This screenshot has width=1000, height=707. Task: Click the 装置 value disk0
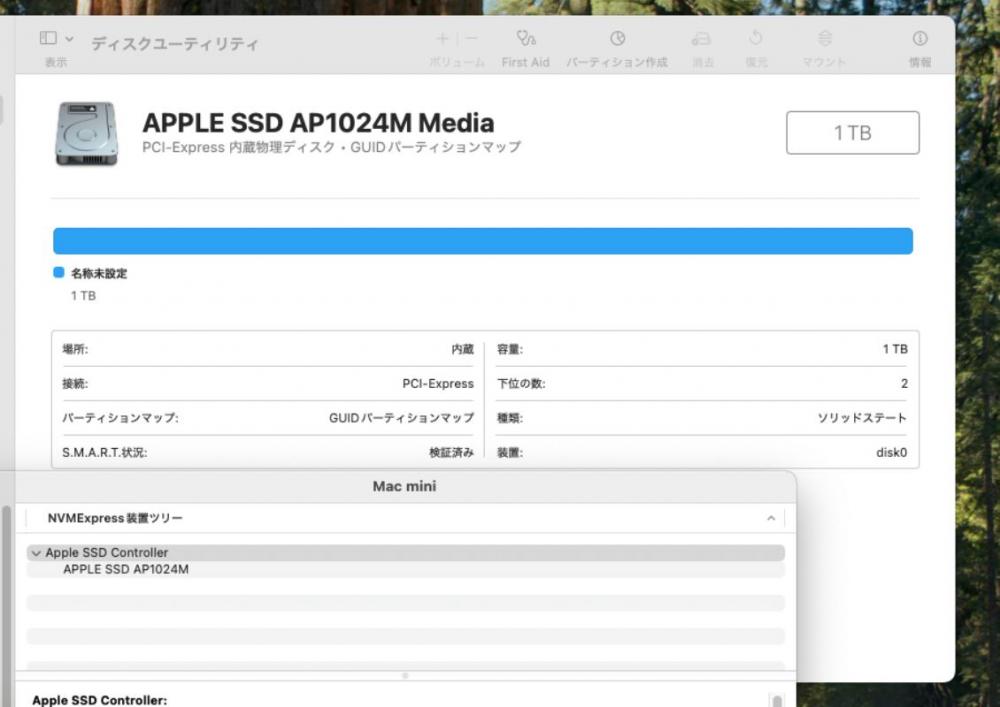(892, 453)
